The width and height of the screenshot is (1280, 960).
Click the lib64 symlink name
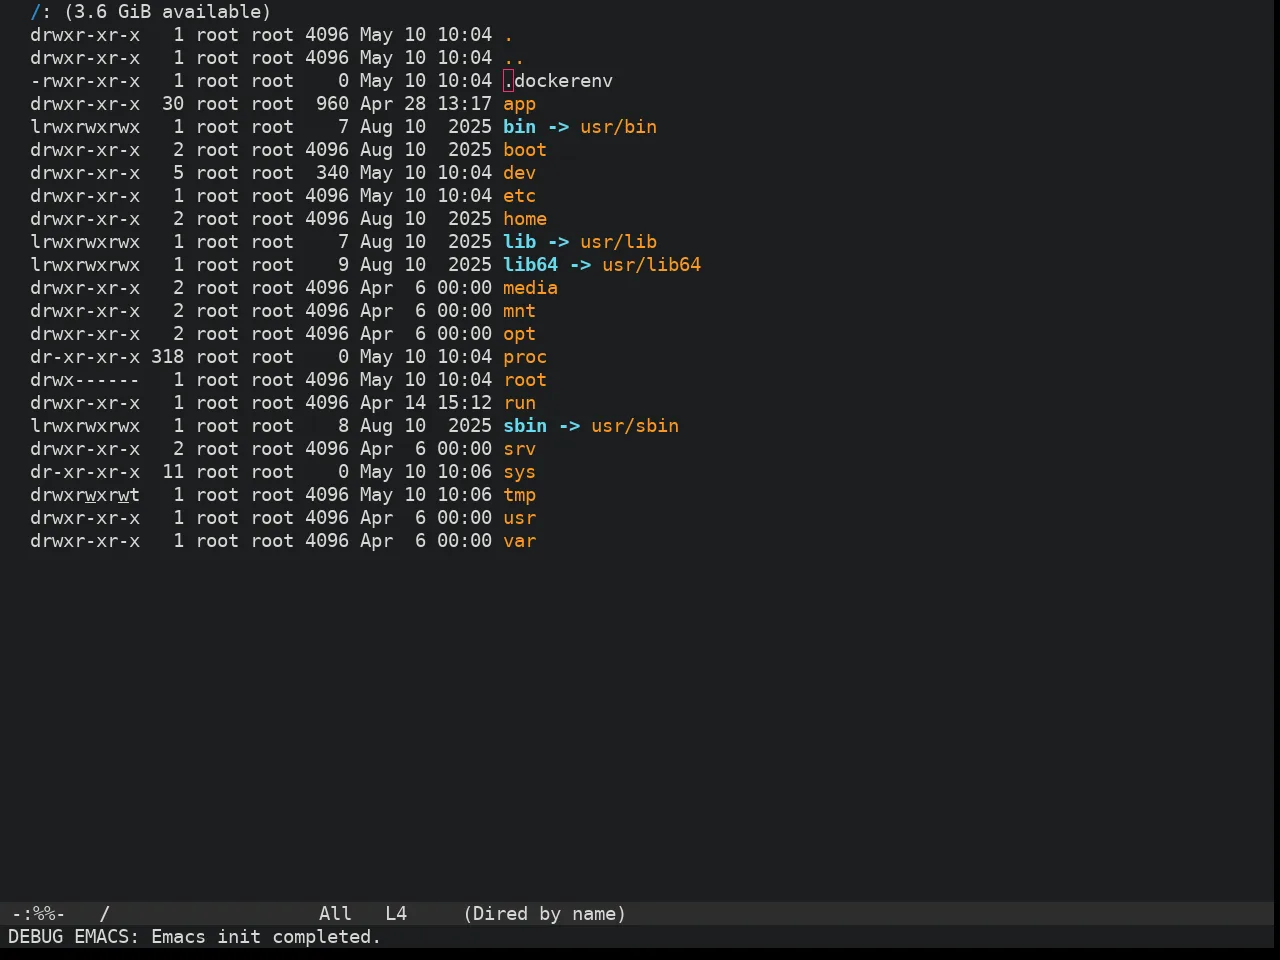(x=530, y=265)
